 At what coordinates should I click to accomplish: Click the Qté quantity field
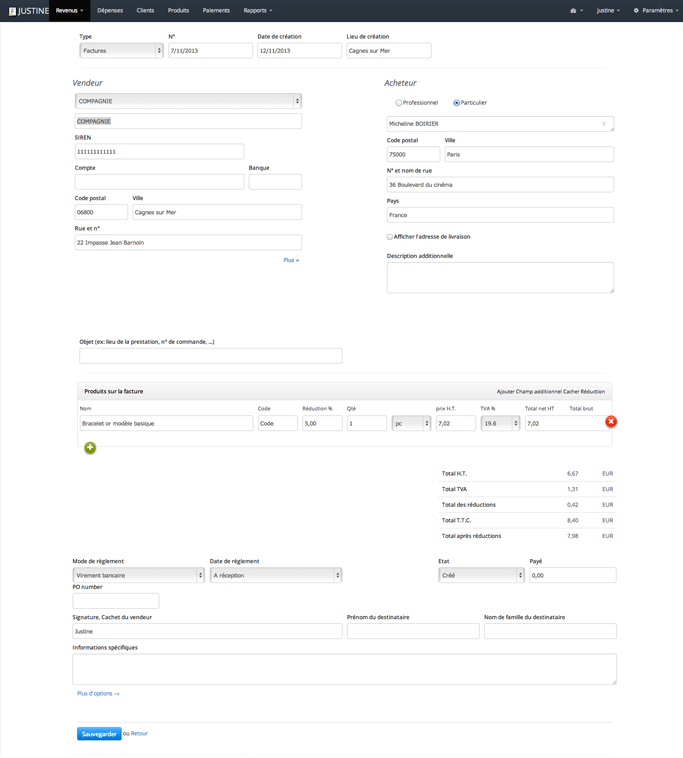coord(367,423)
